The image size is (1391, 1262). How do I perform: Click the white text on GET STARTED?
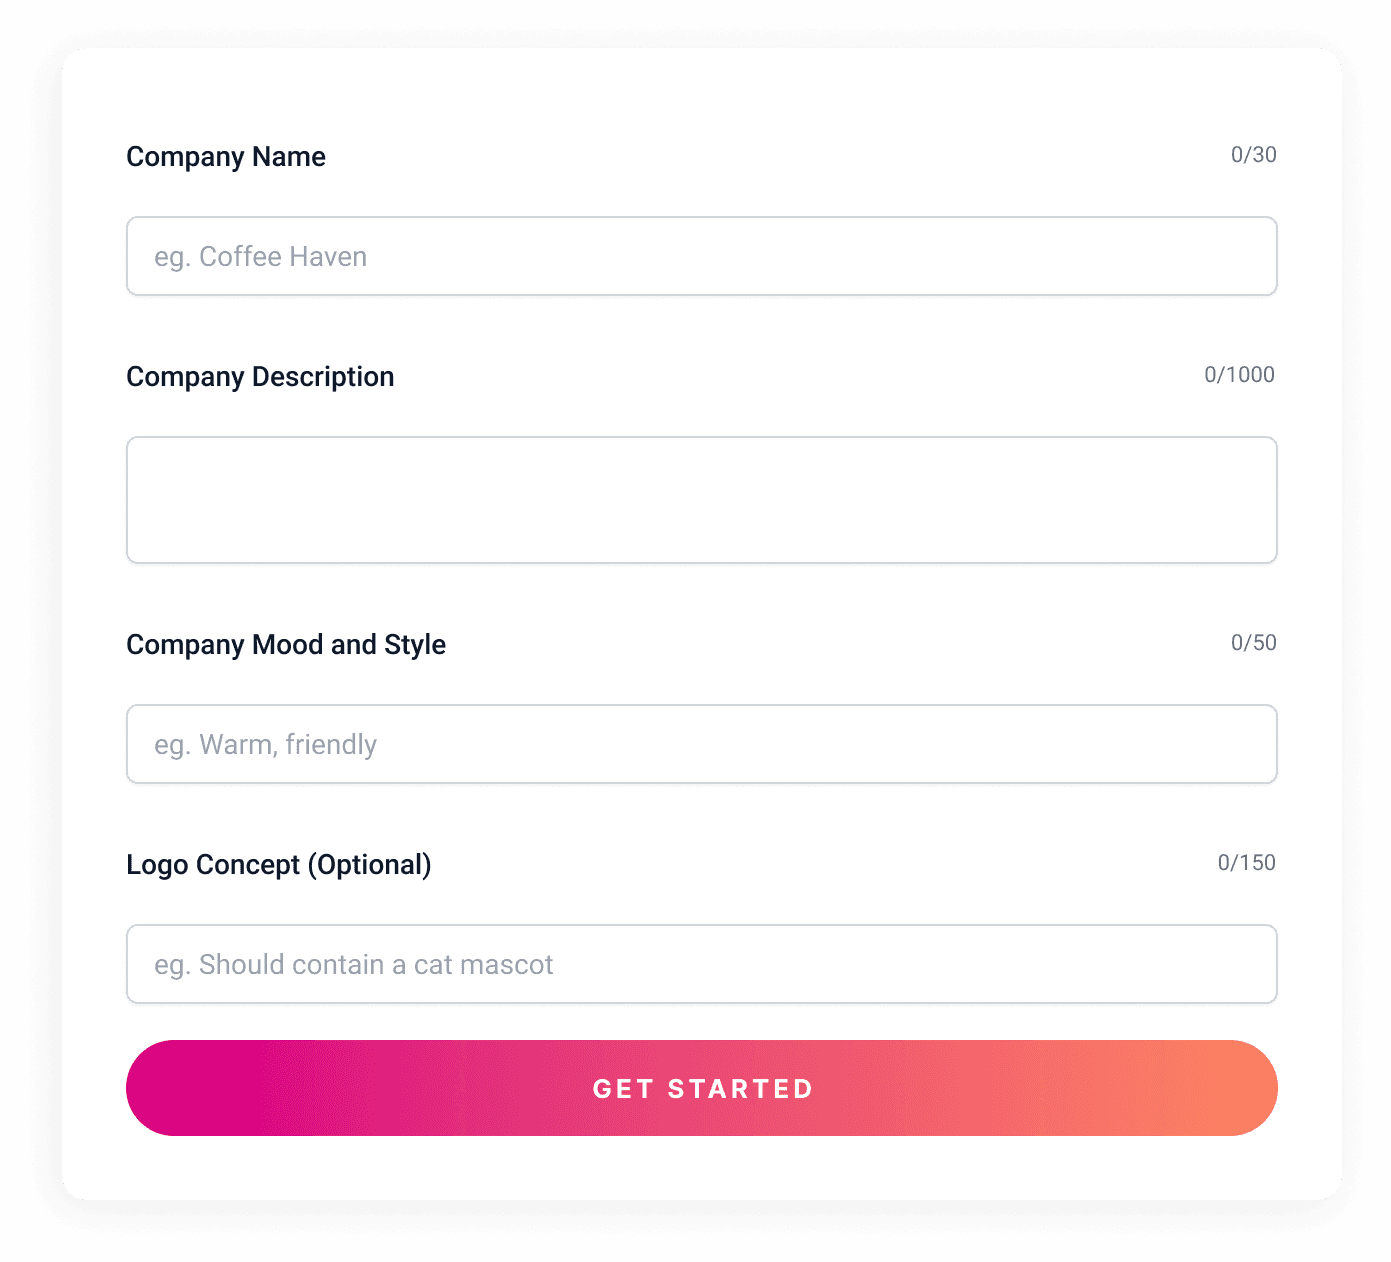click(703, 1089)
